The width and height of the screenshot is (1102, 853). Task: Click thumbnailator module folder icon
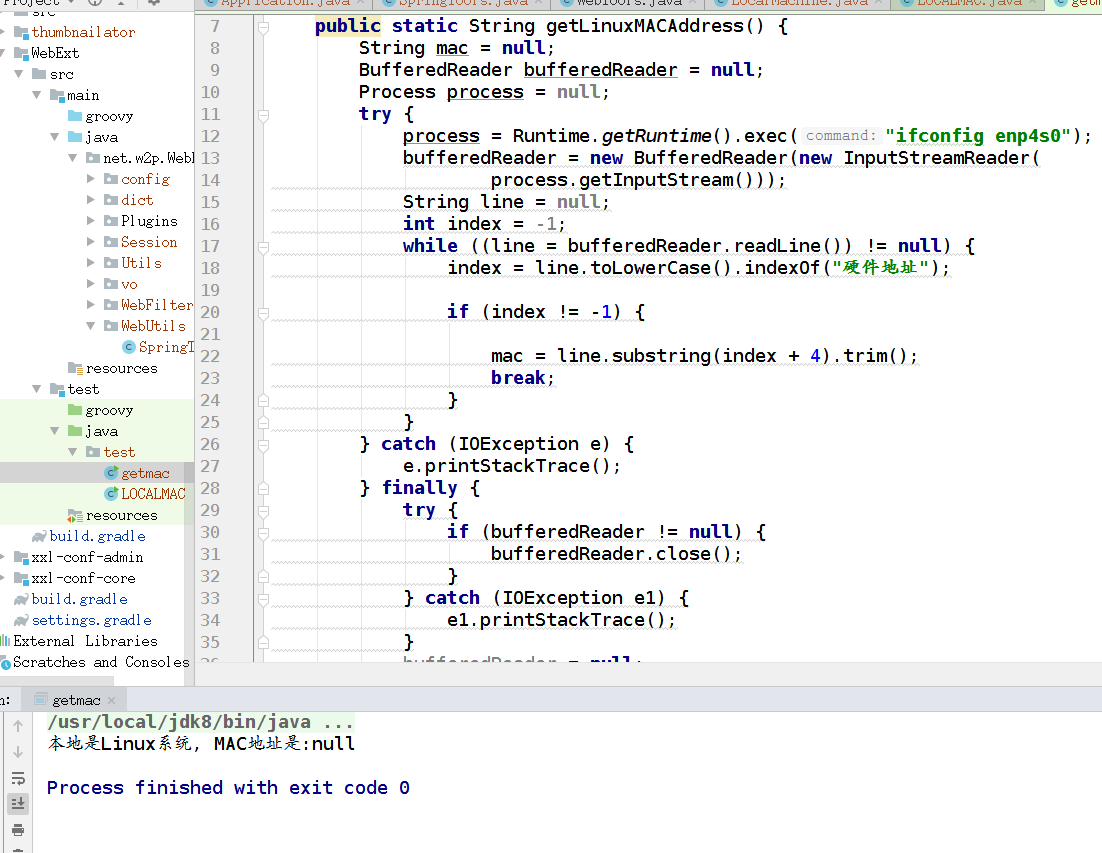(x=21, y=32)
